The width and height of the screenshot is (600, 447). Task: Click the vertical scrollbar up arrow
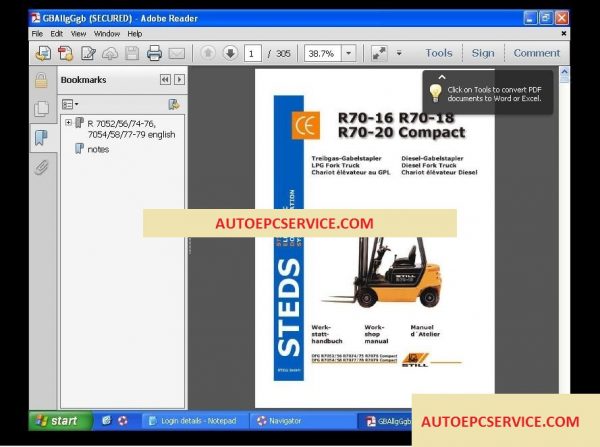[564, 71]
